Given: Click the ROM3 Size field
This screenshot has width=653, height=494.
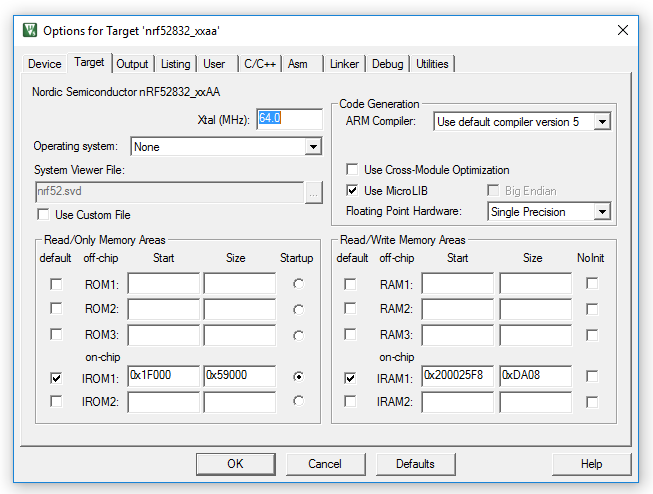Looking at the screenshot, I should (x=239, y=335).
